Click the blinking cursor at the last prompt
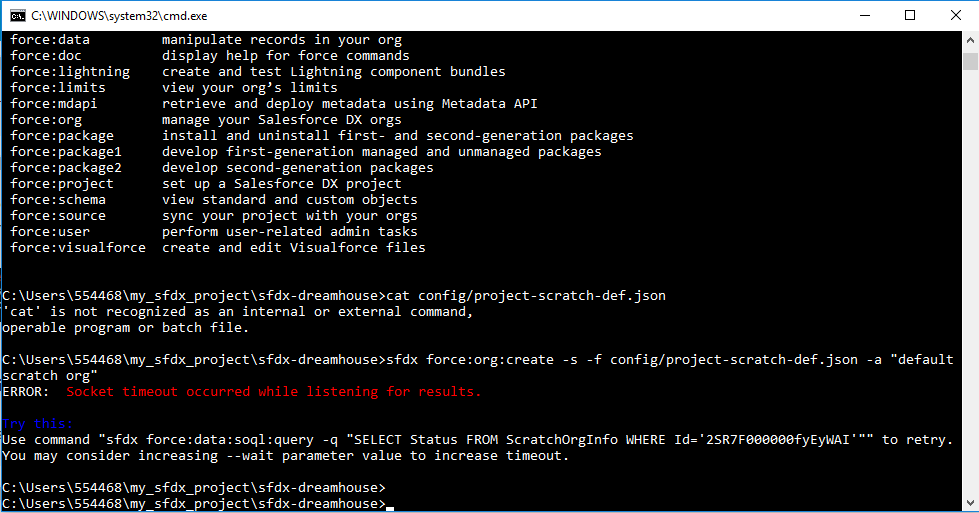This screenshot has width=979, height=513. point(390,505)
